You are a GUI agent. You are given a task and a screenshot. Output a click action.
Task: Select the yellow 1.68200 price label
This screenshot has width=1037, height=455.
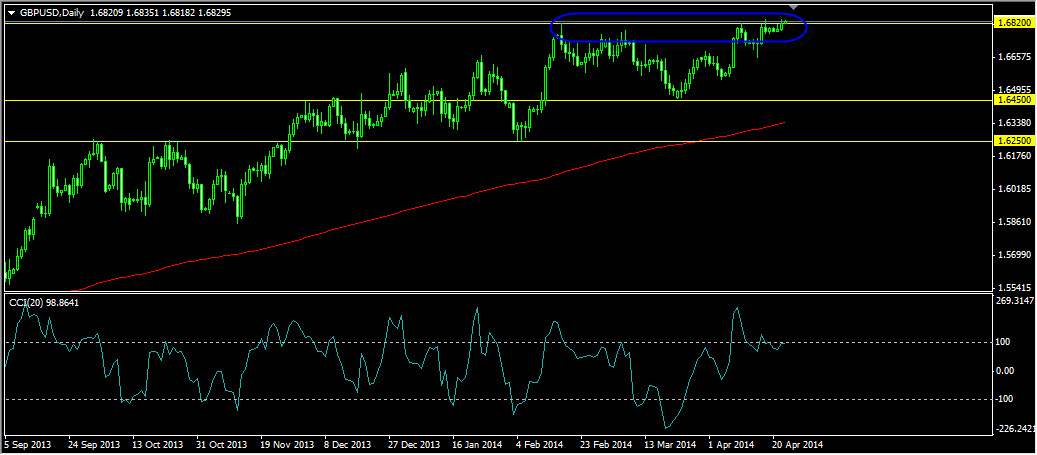pos(1014,22)
